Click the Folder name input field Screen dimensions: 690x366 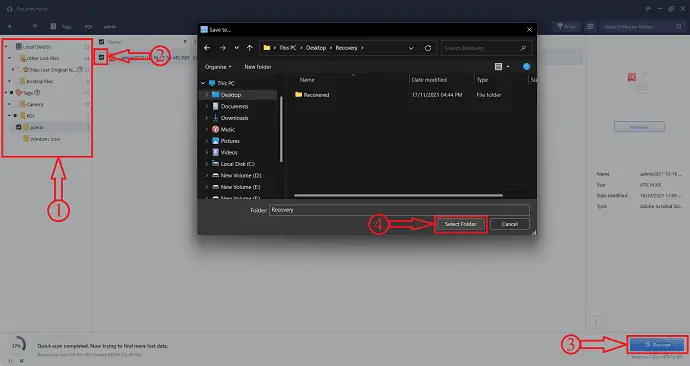pos(399,210)
